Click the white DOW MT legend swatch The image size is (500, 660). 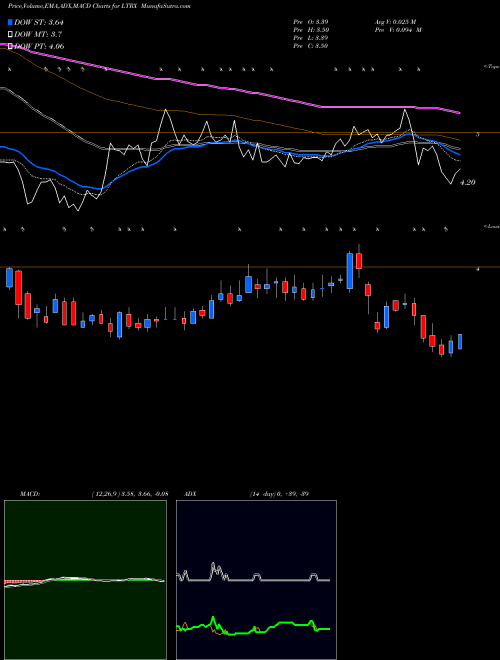[x=11, y=34]
